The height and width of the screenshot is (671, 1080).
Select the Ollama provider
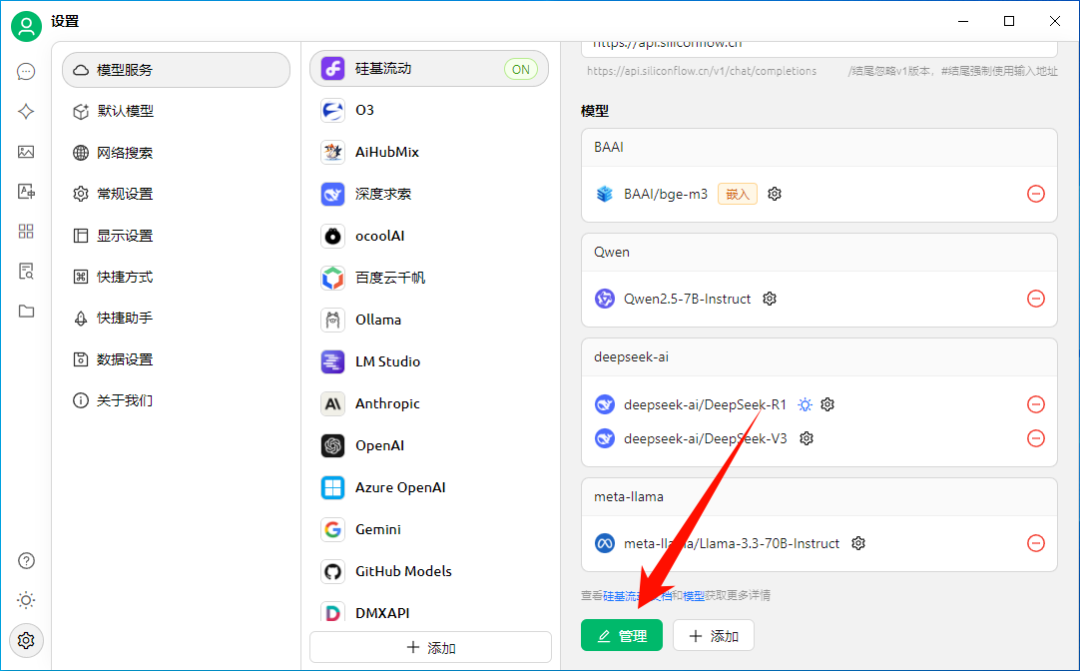pyautogui.click(x=429, y=320)
